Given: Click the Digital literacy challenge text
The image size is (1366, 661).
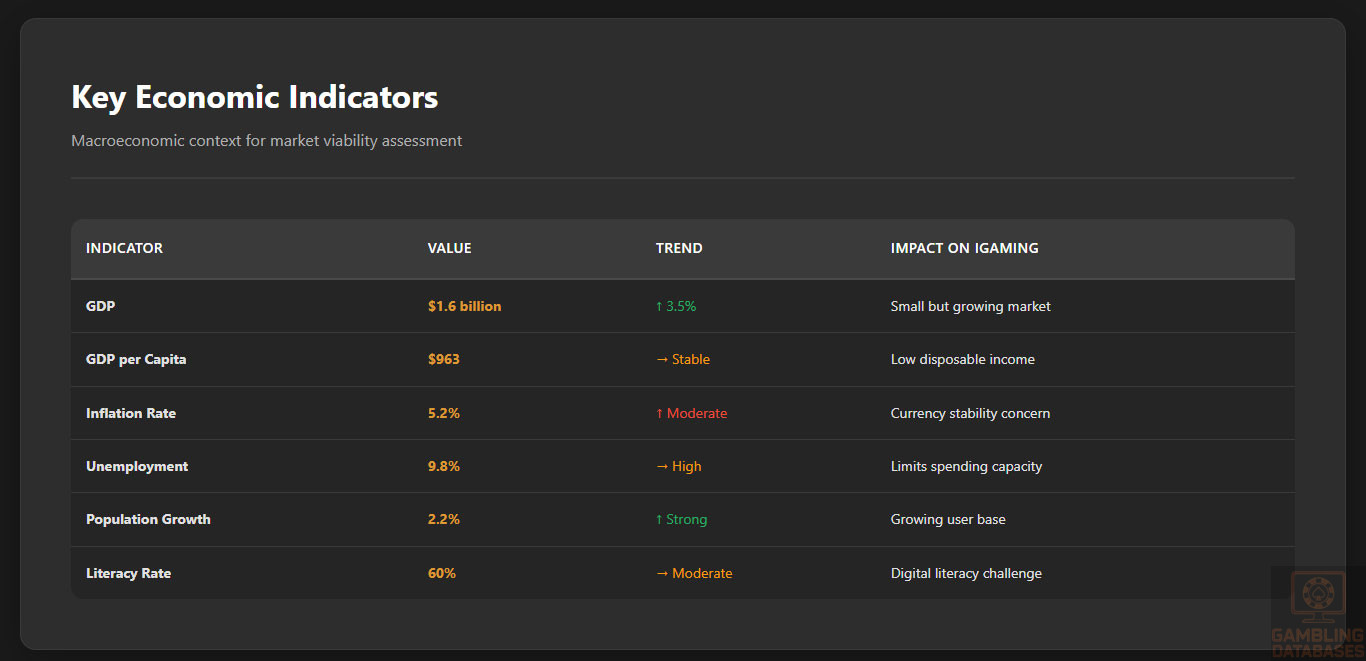Looking at the screenshot, I should (966, 573).
